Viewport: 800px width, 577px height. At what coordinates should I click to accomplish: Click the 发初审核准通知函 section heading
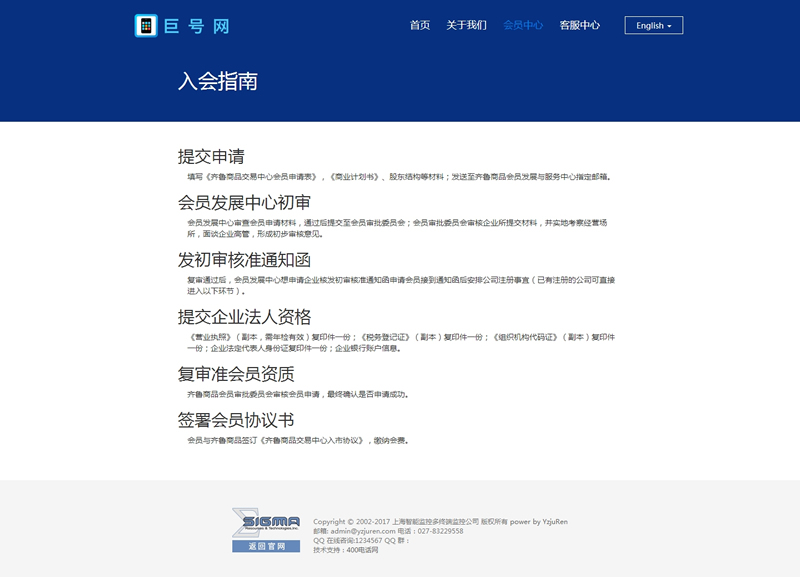(x=244, y=259)
